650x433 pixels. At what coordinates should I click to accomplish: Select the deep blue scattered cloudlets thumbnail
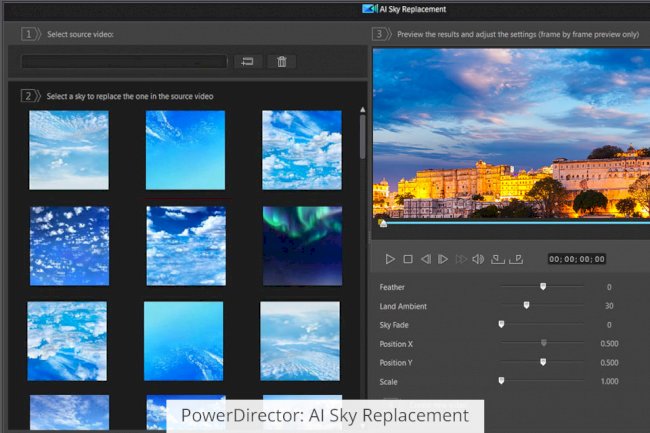point(70,246)
